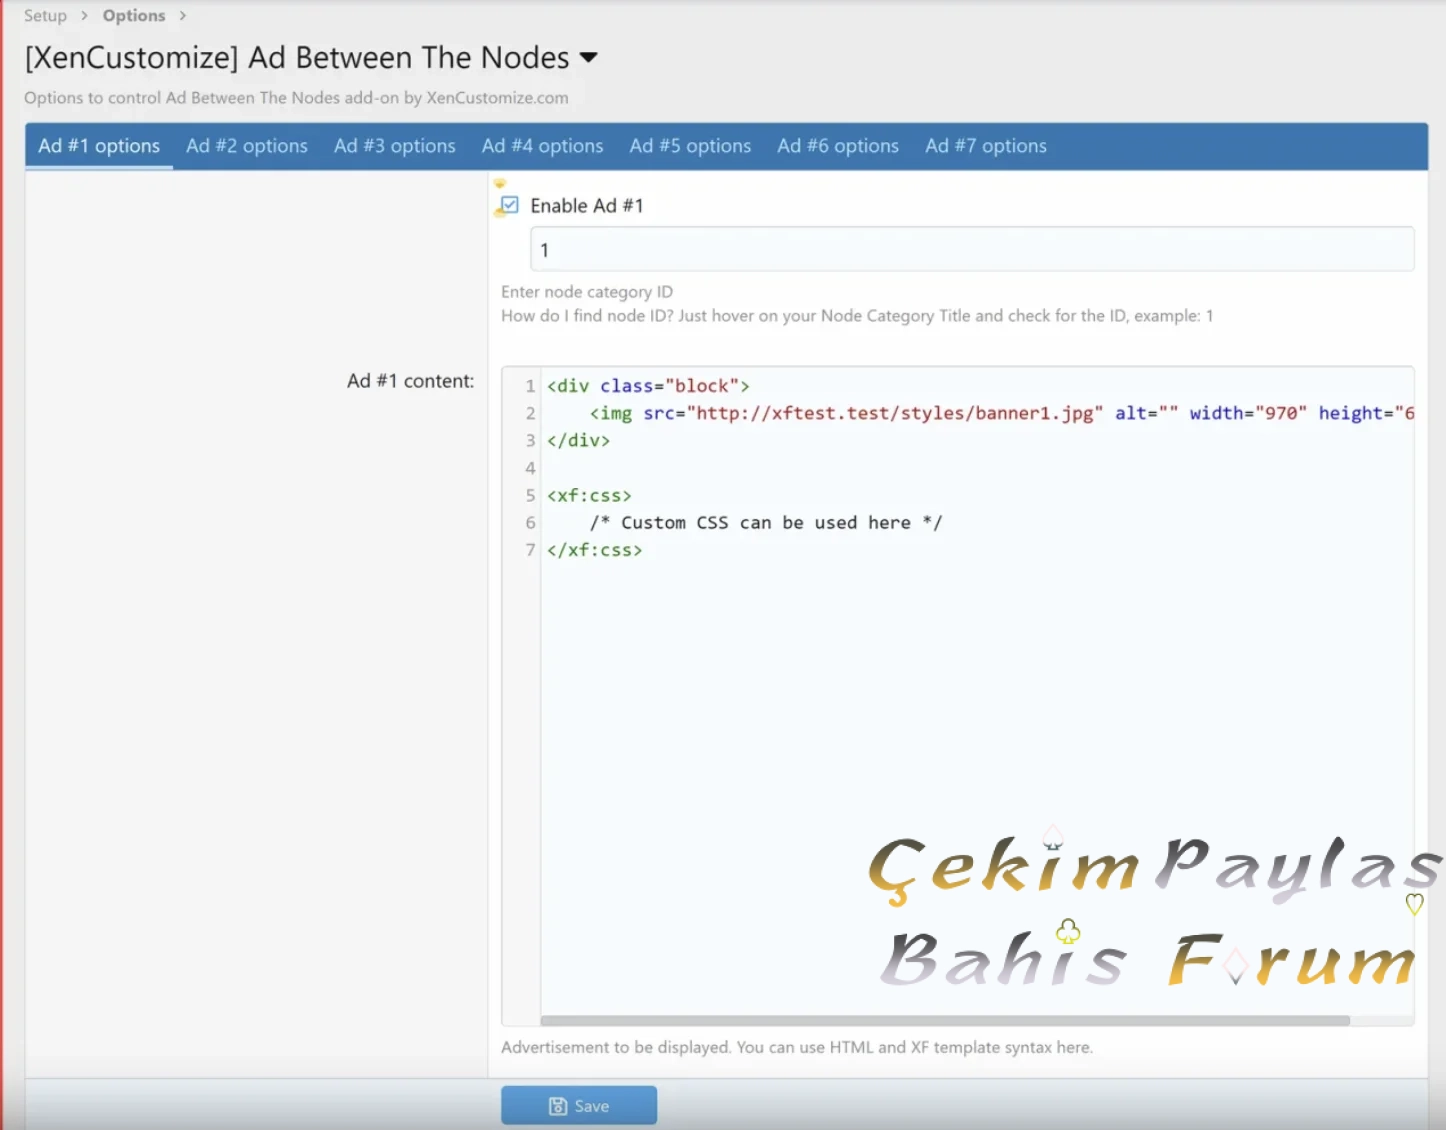1446x1130 pixels.
Task: Click the club symbol in the watermark
Action: [x=1068, y=932]
